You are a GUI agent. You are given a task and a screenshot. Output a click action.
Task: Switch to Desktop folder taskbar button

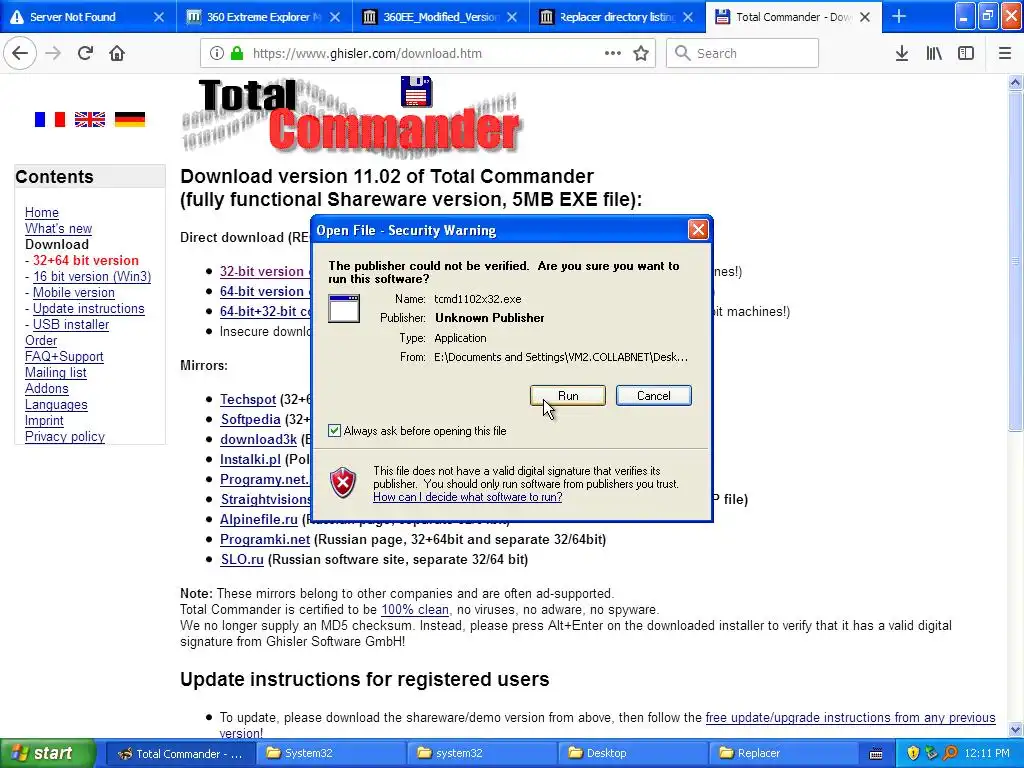[633, 753]
